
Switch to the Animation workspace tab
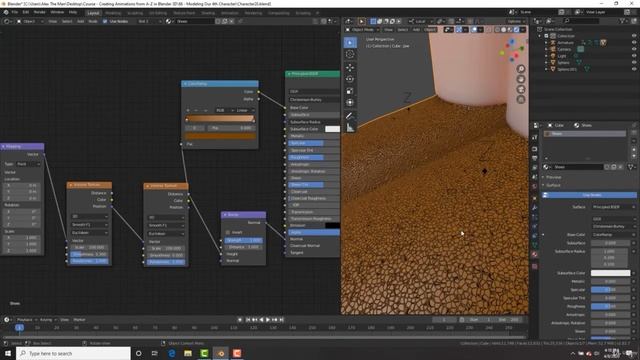(x=230, y=13)
